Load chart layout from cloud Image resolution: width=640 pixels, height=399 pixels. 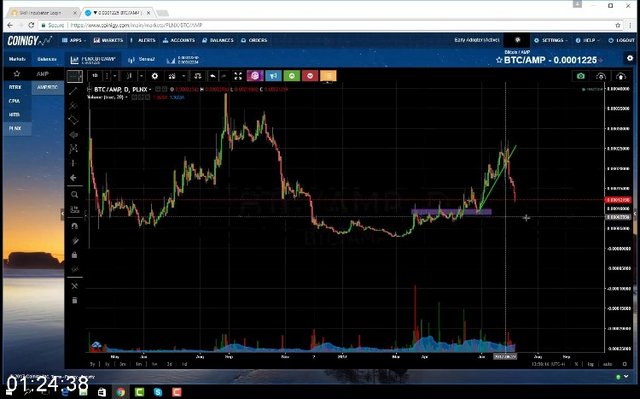[x=601, y=76]
